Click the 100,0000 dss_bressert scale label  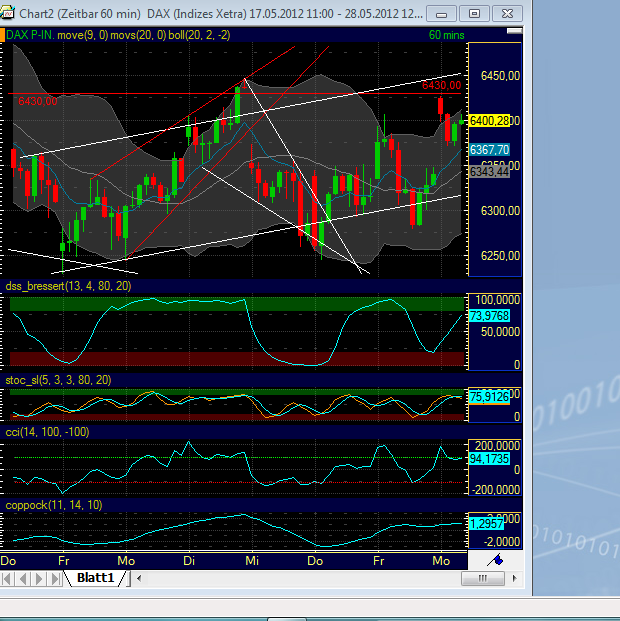coord(497,300)
